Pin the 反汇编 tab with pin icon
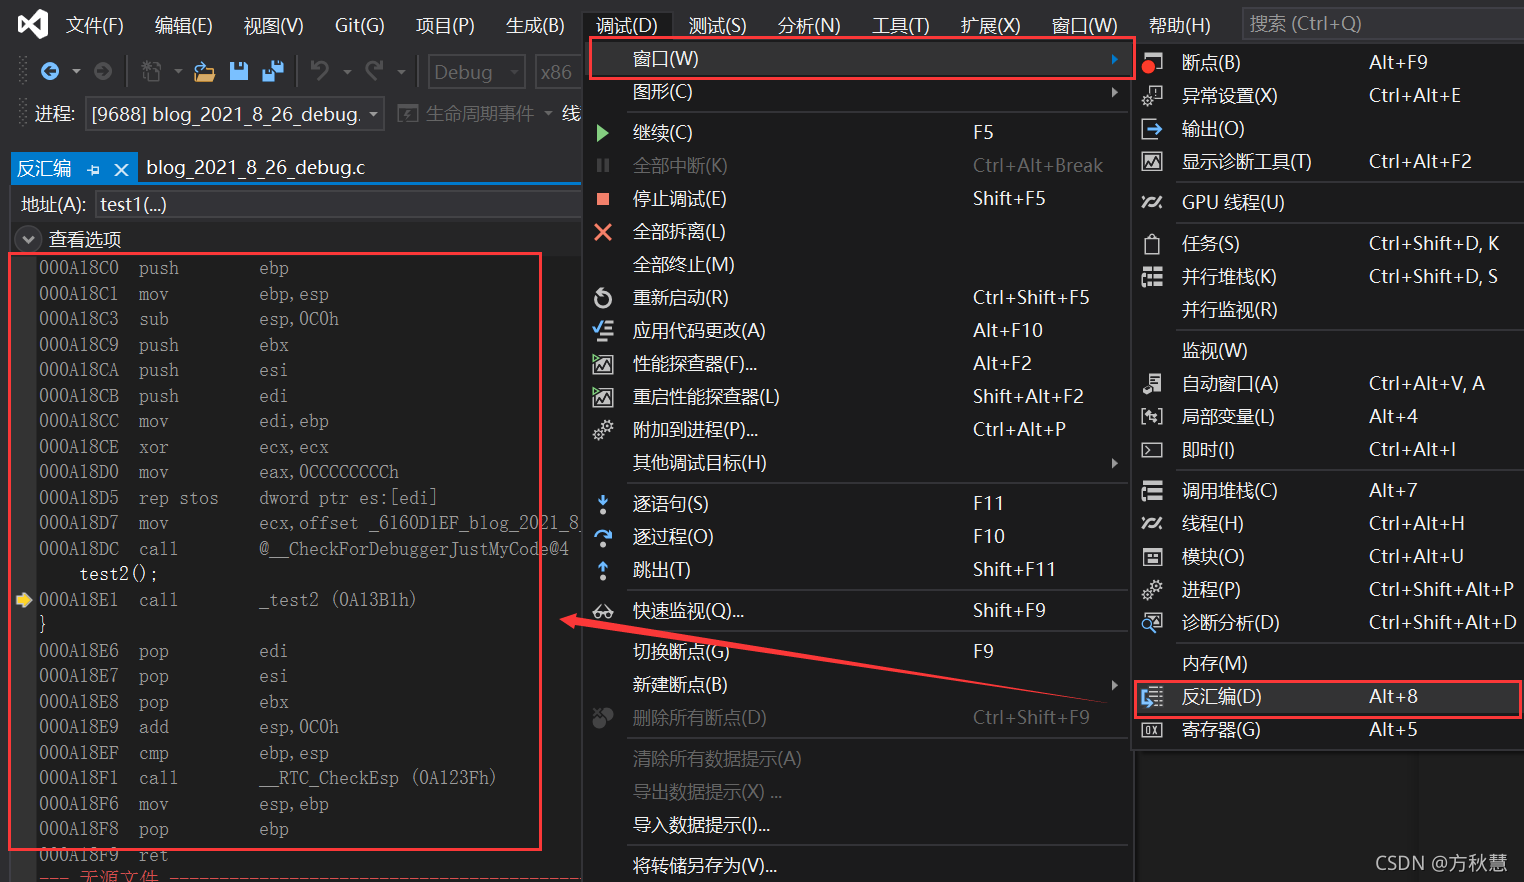 (93, 169)
